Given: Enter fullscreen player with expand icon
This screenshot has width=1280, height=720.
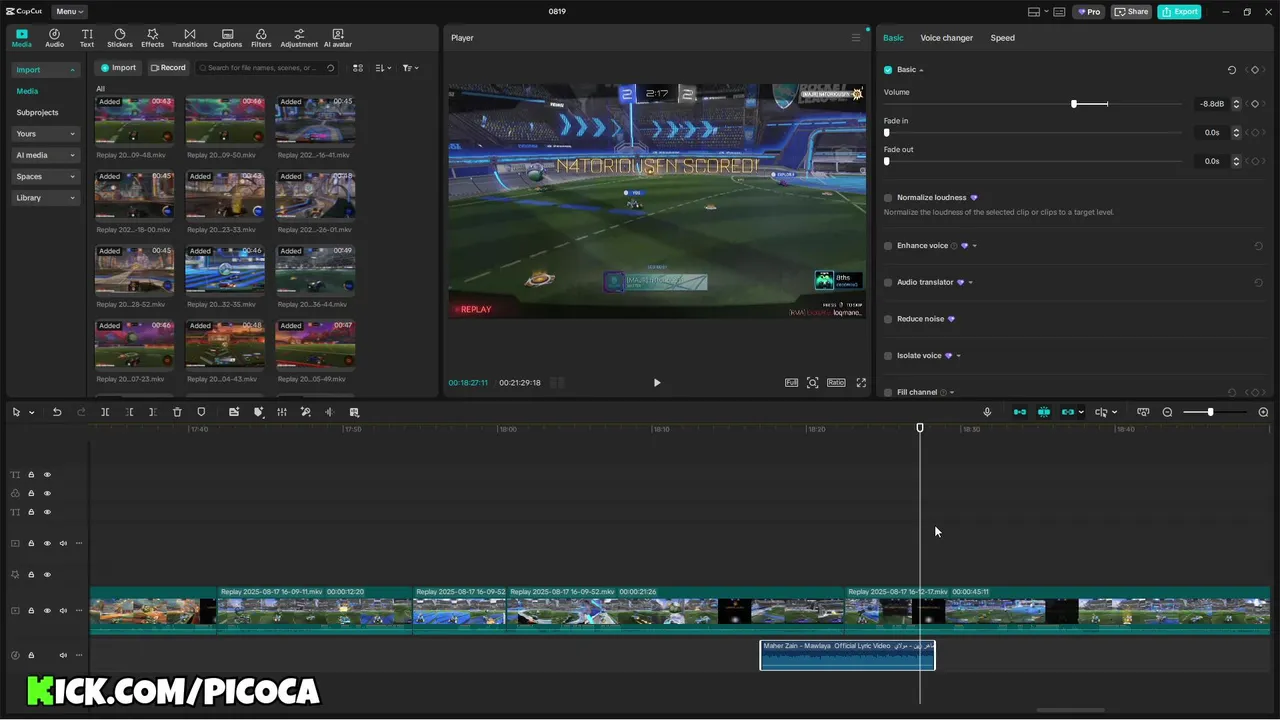Looking at the screenshot, I should tap(861, 382).
